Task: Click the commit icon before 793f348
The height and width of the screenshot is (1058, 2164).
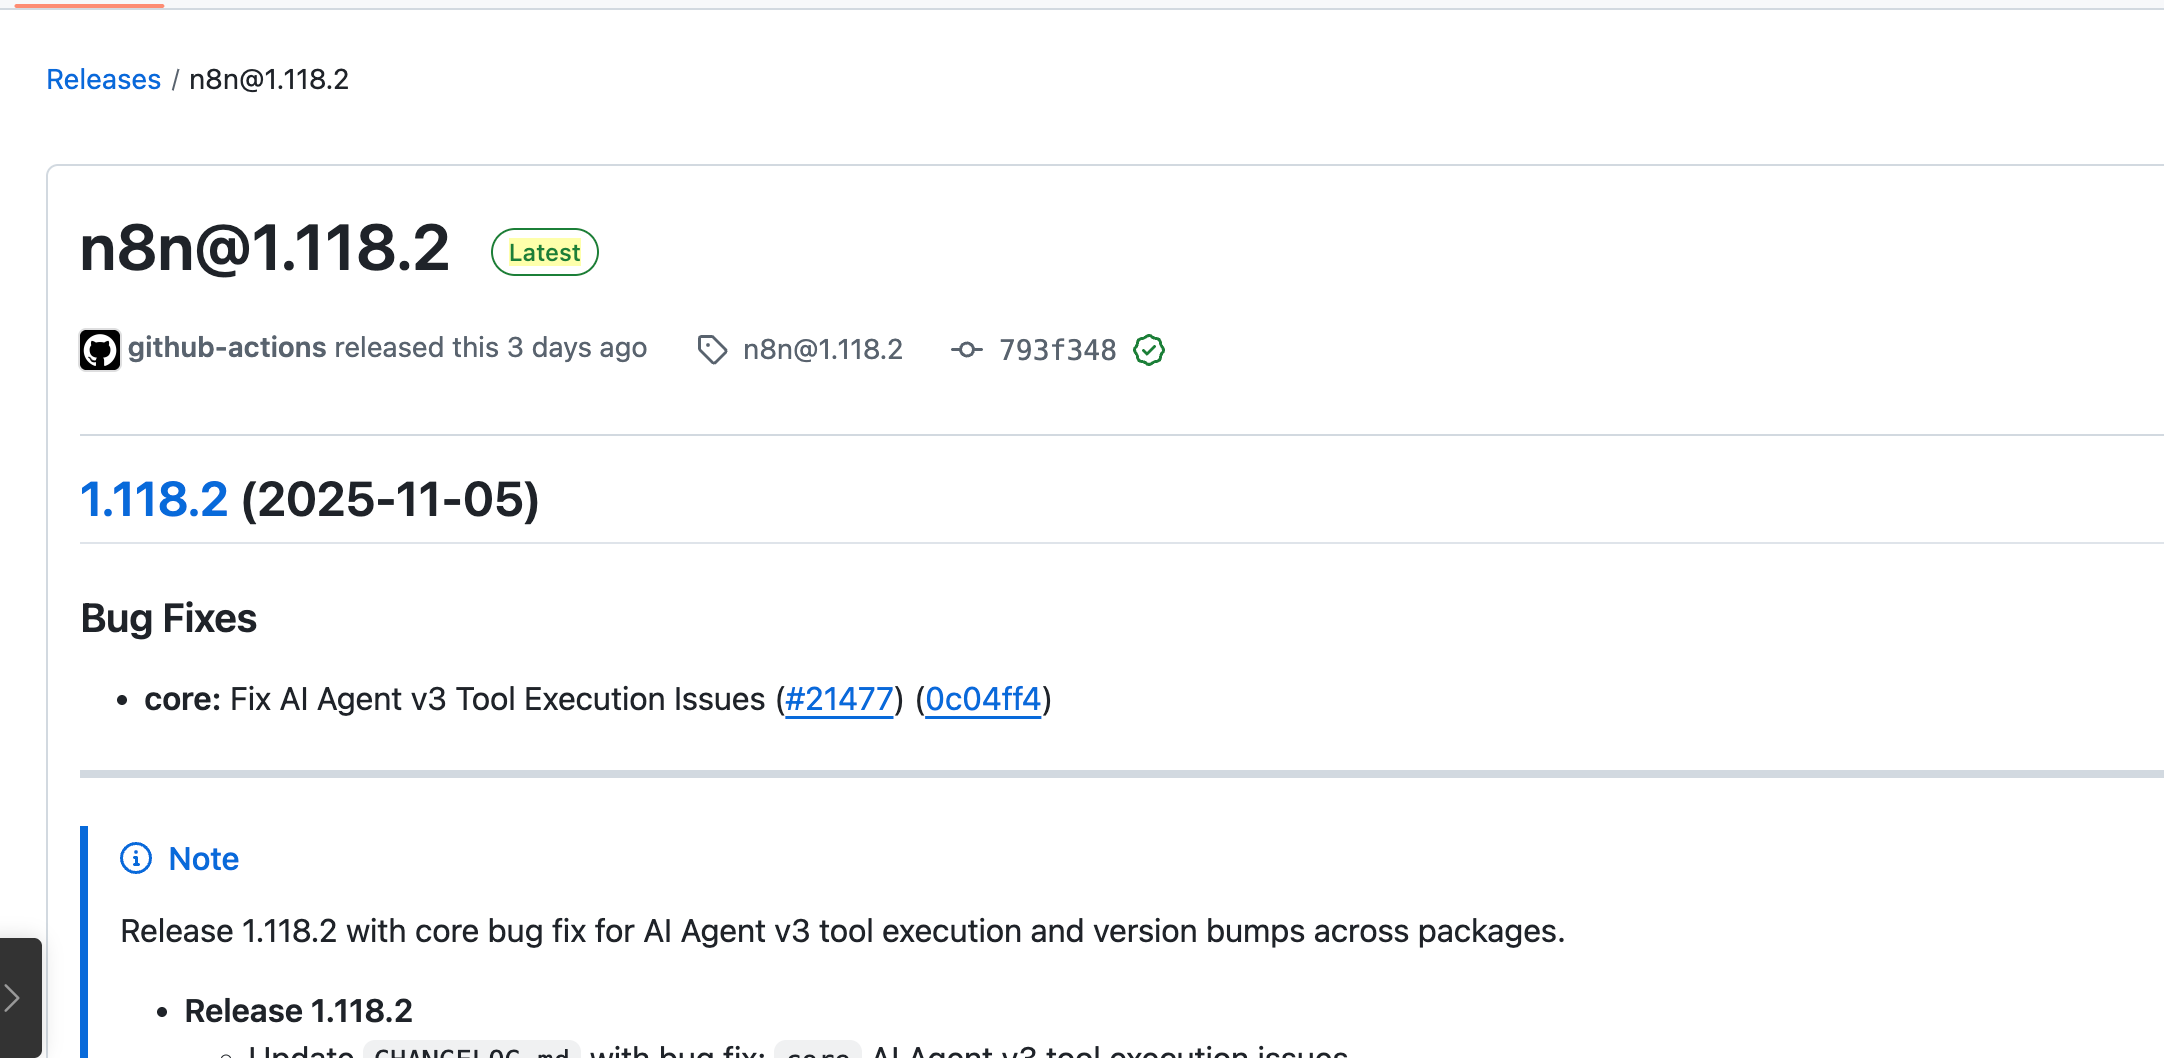Action: click(966, 350)
